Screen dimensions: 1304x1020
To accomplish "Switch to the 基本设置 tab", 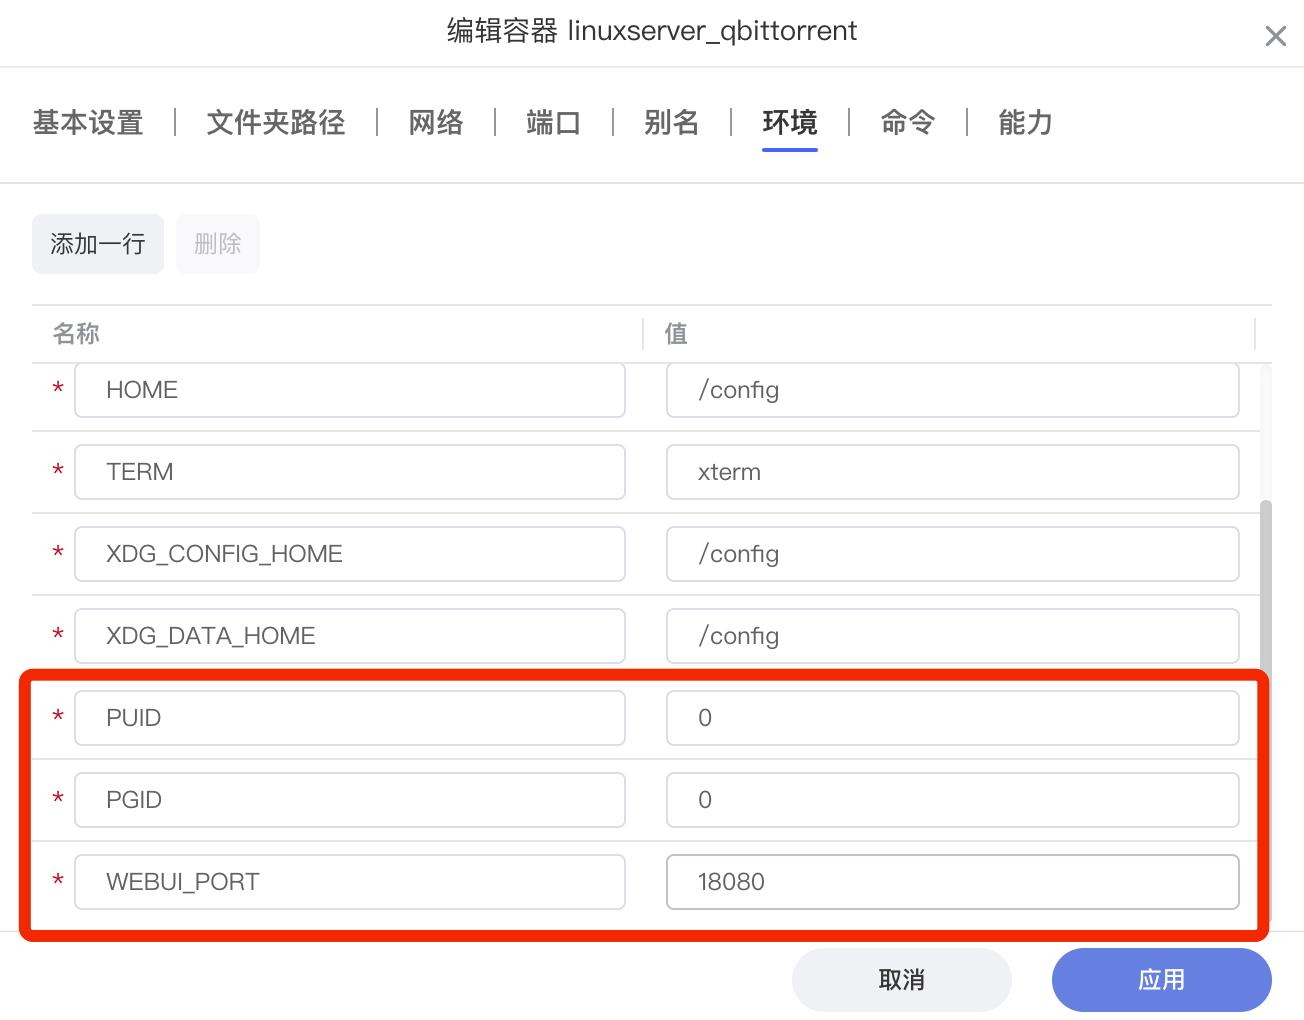I will pyautogui.click(x=88, y=123).
